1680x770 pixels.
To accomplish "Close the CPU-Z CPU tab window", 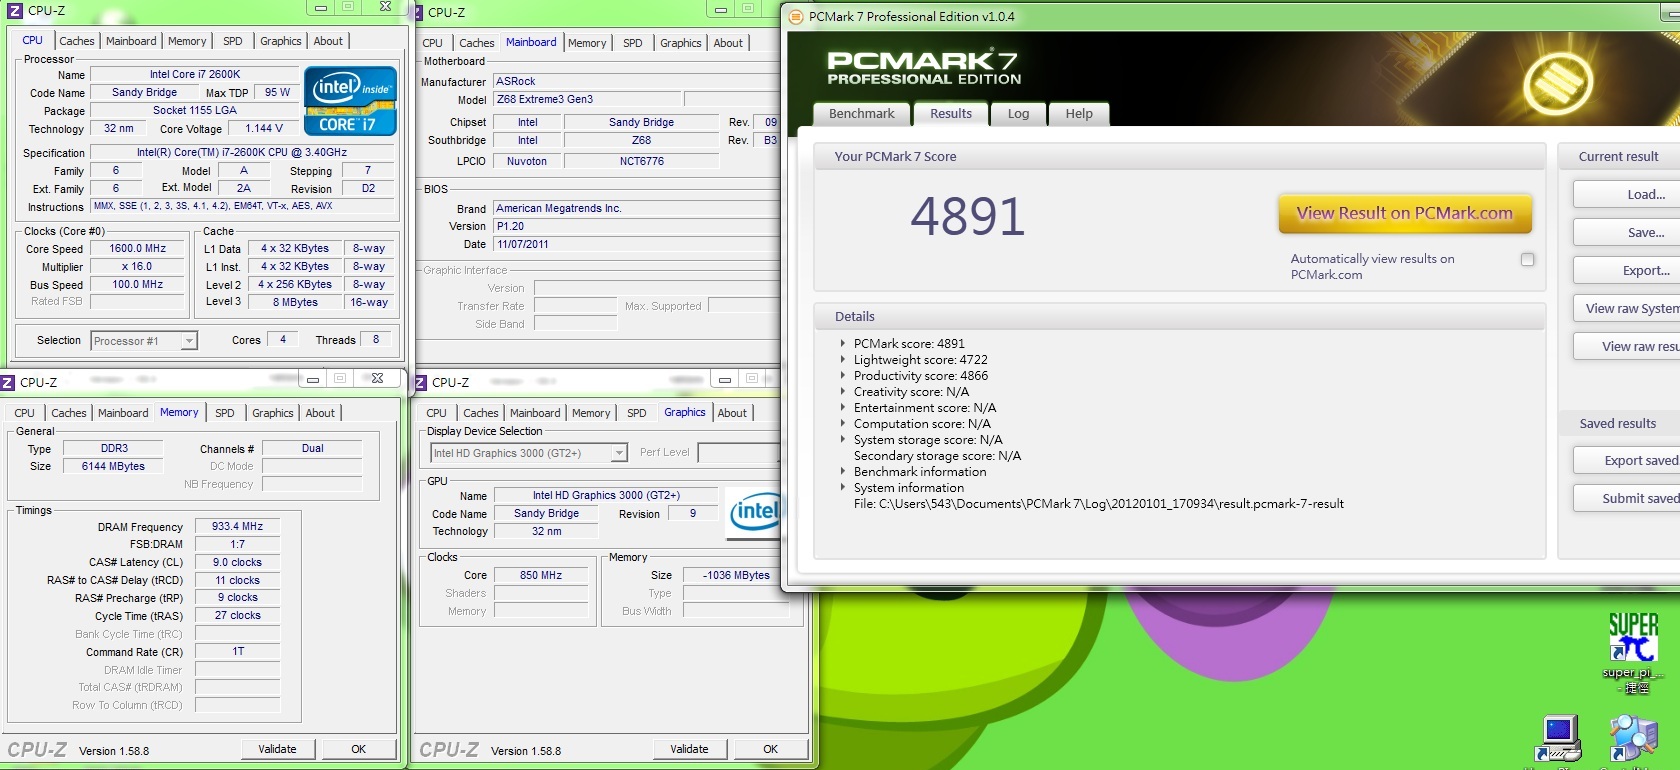I will click(x=385, y=7).
